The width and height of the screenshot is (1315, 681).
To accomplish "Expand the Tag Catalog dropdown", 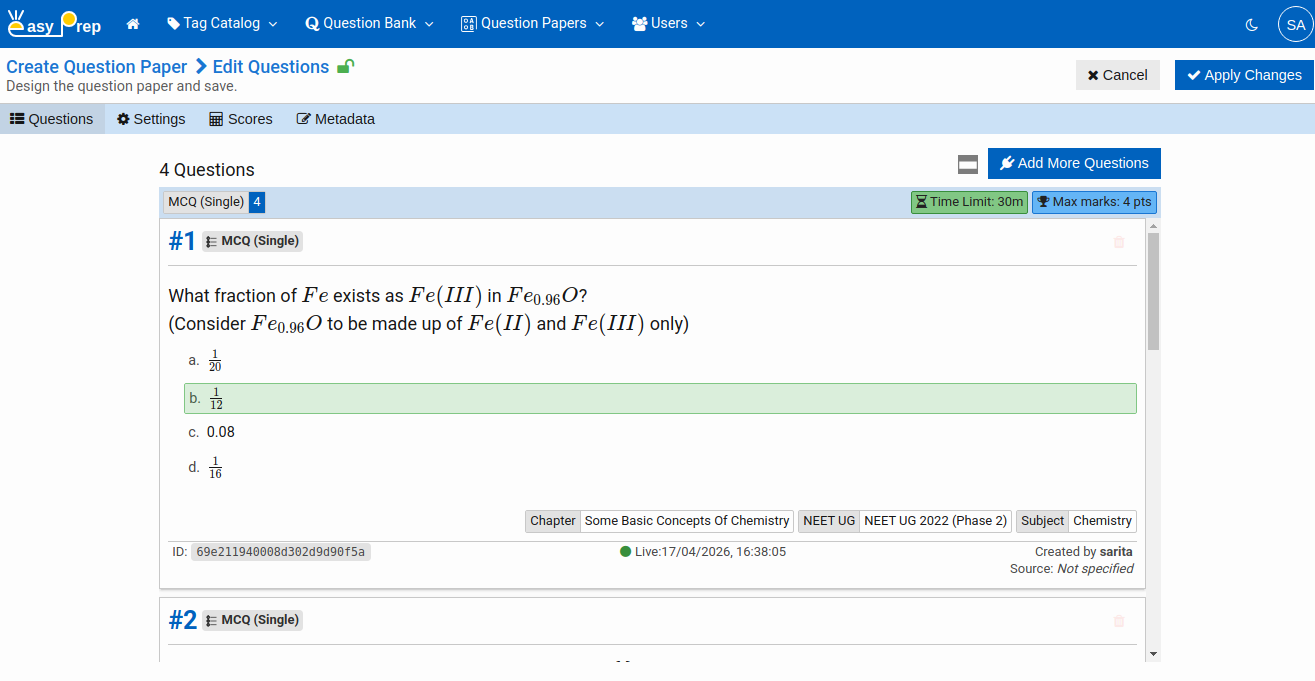I will (222, 24).
